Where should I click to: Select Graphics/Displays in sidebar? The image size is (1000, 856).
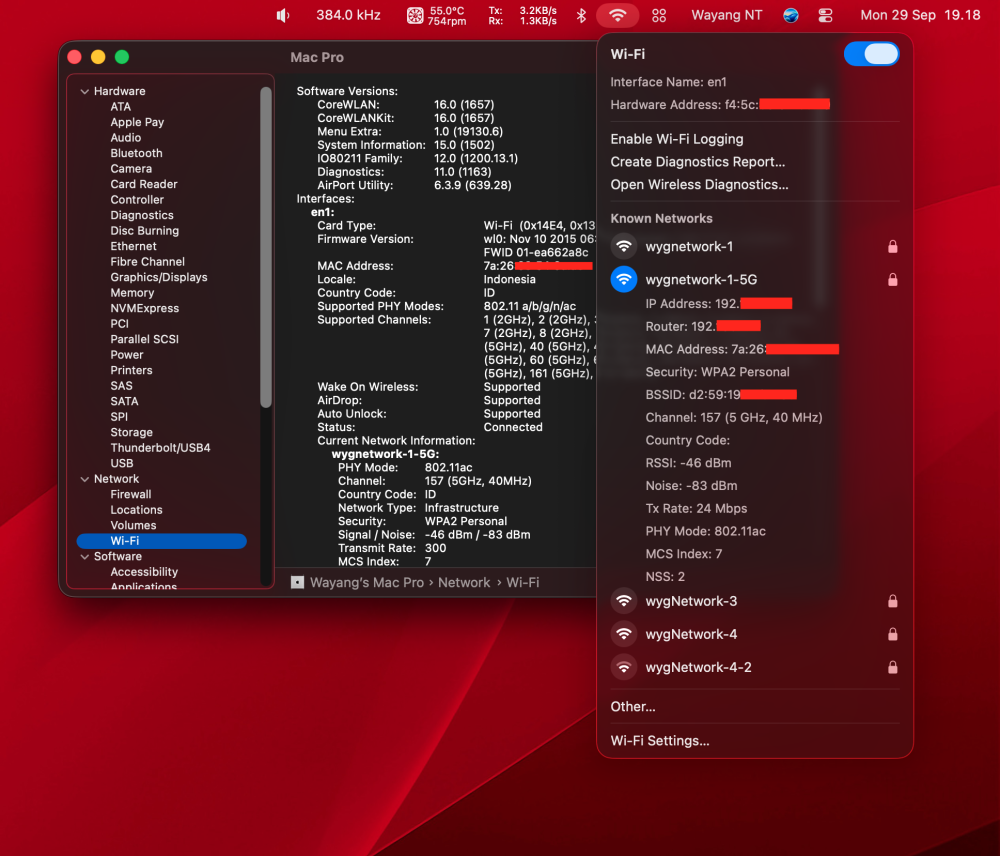tap(159, 277)
